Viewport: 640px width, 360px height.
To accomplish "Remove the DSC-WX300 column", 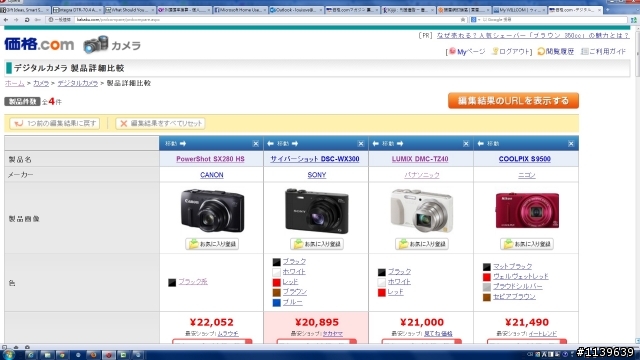I will tap(361, 144).
